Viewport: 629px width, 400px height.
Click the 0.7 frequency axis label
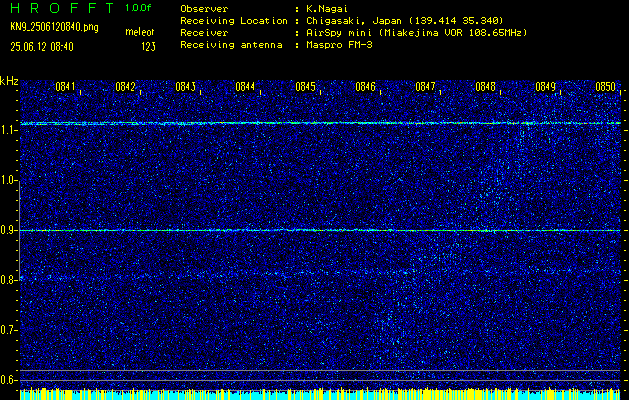[8, 330]
